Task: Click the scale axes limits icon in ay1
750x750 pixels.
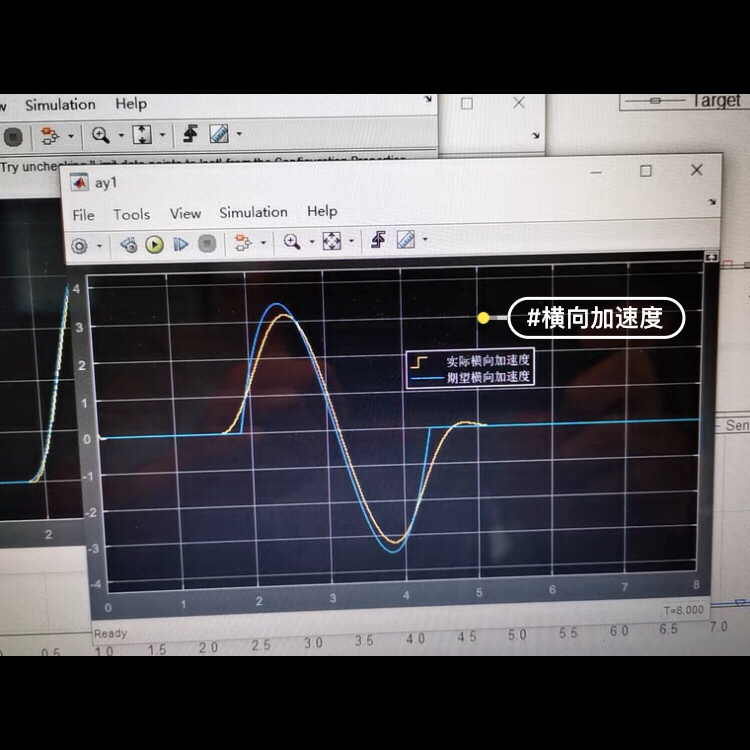Action: [332, 241]
